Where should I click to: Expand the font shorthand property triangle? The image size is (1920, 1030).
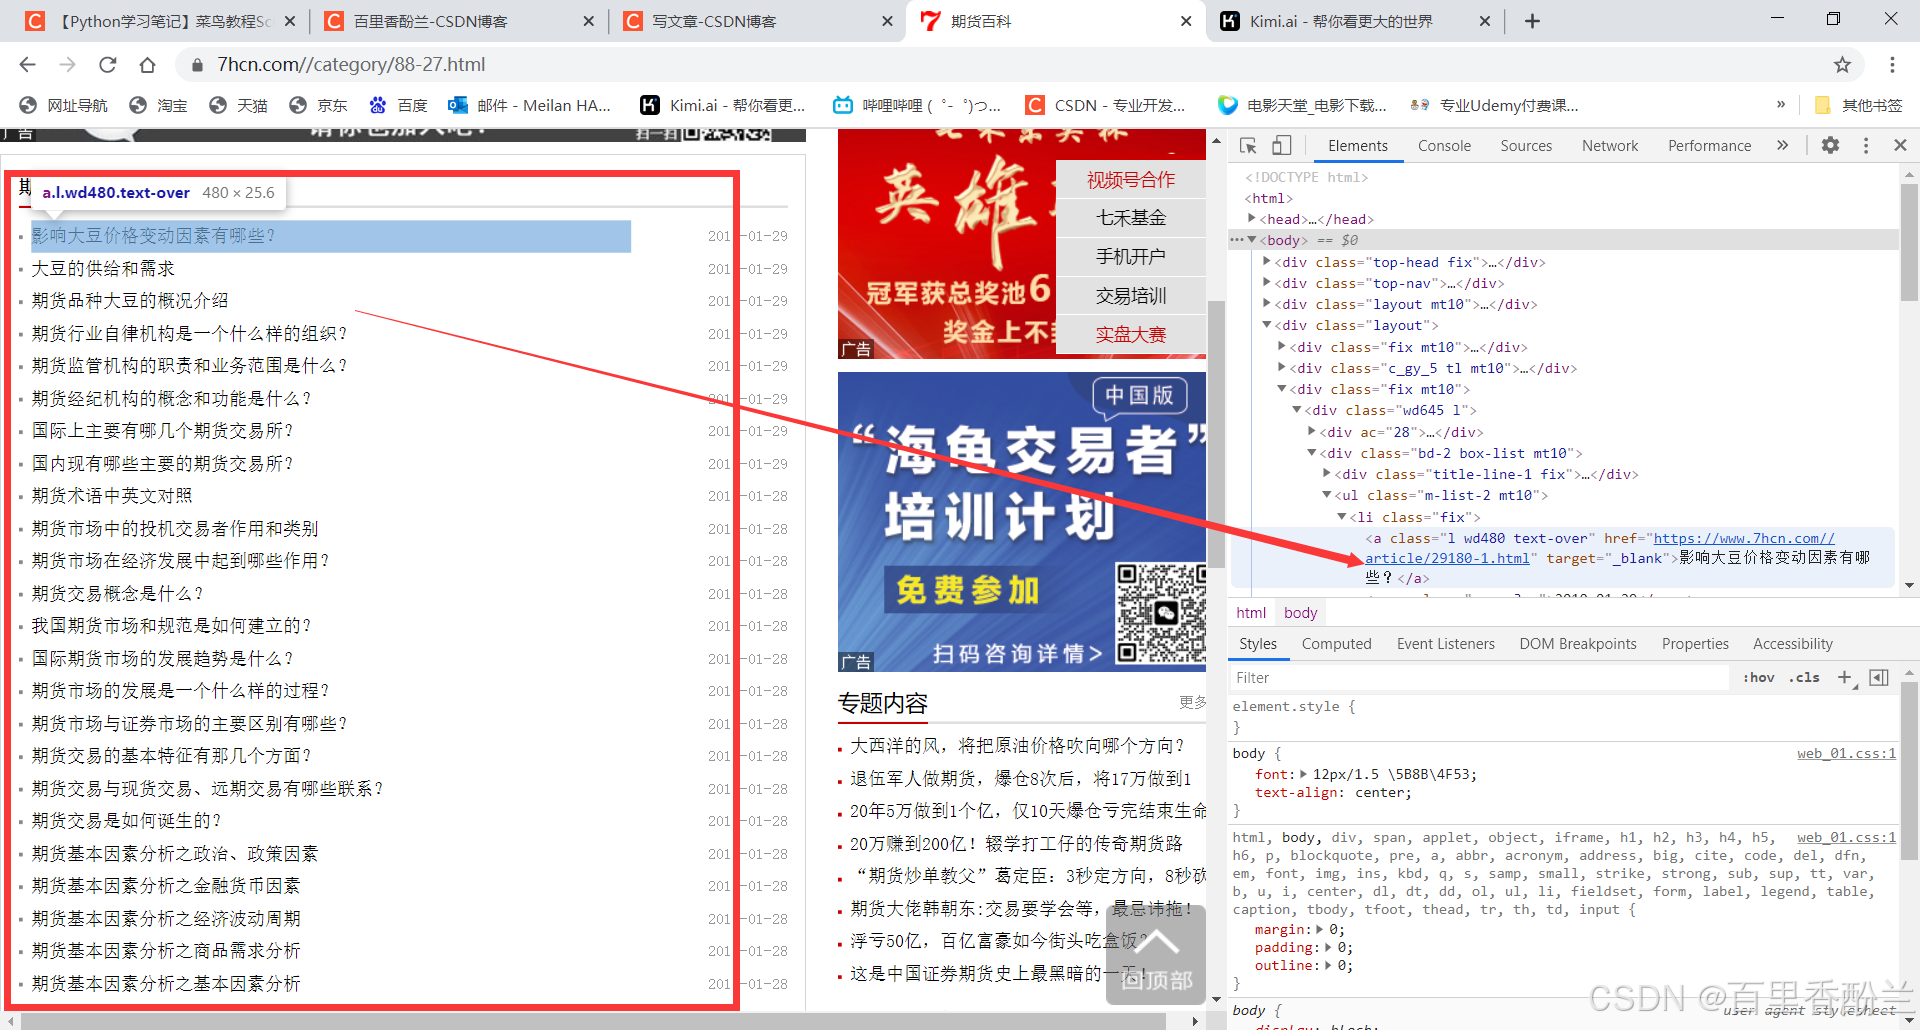pos(1303,774)
